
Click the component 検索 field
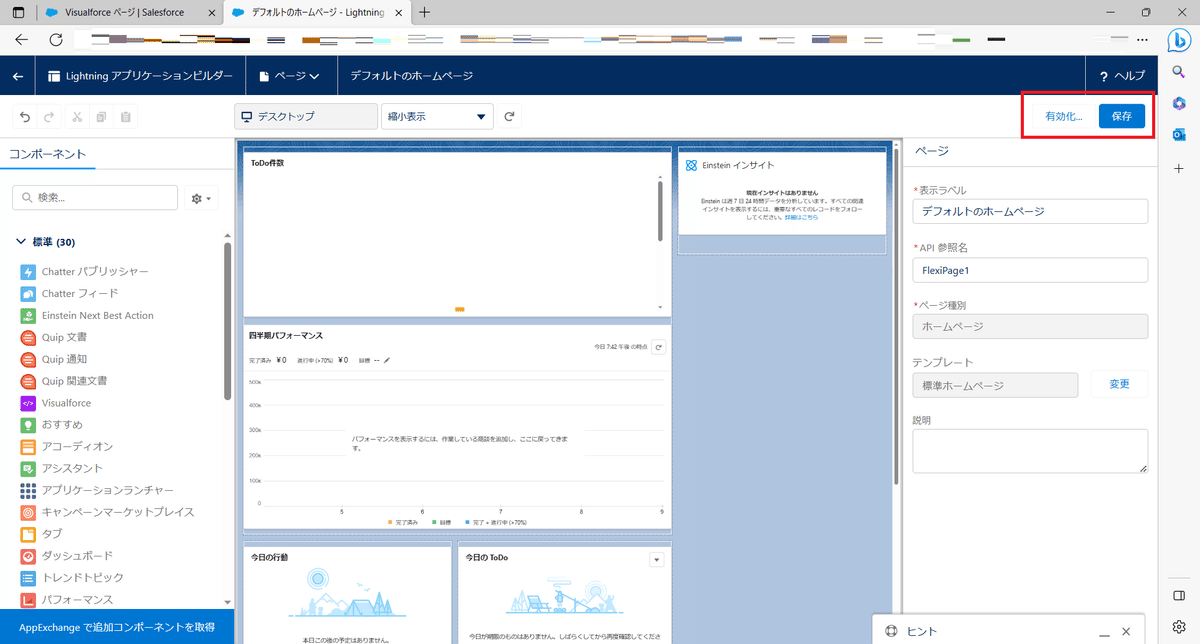click(96, 198)
